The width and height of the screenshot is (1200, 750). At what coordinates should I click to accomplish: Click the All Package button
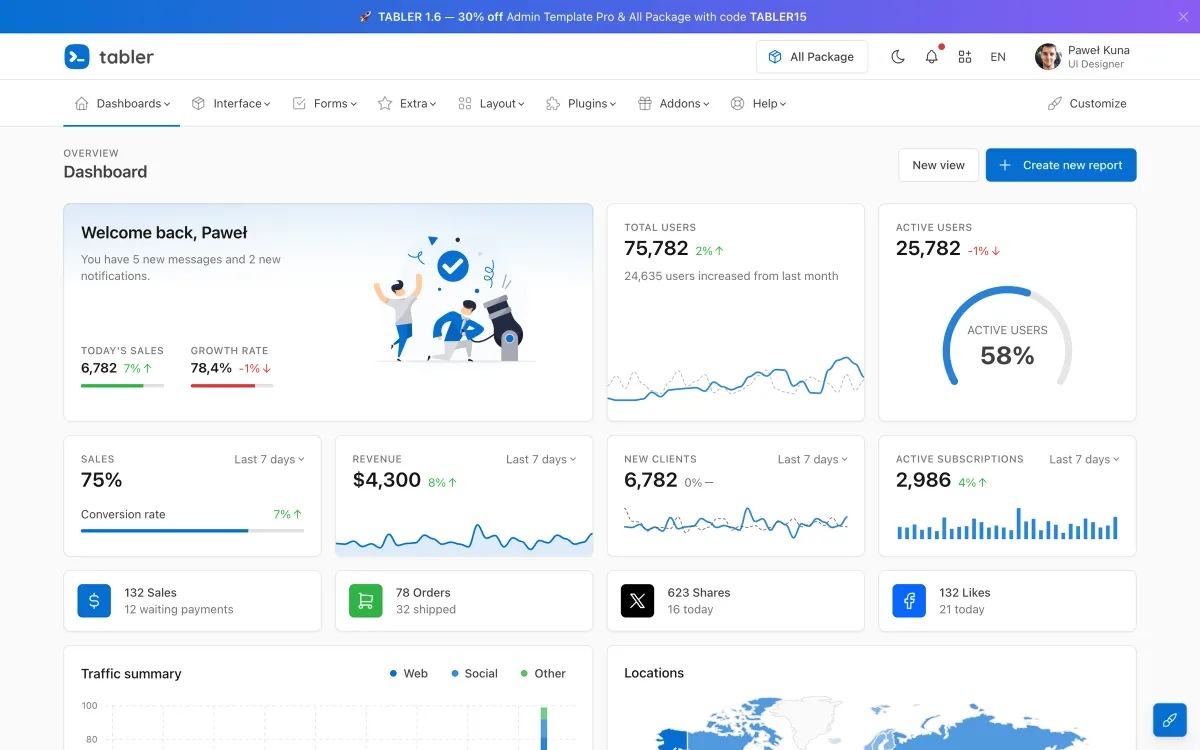coord(812,57)
